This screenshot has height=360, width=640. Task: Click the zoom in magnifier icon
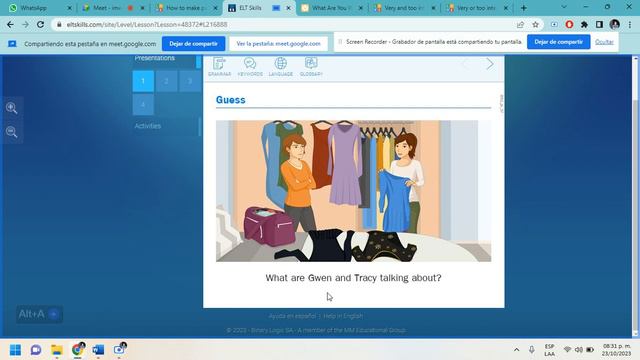pyautogui.click(x=11, y=108)
